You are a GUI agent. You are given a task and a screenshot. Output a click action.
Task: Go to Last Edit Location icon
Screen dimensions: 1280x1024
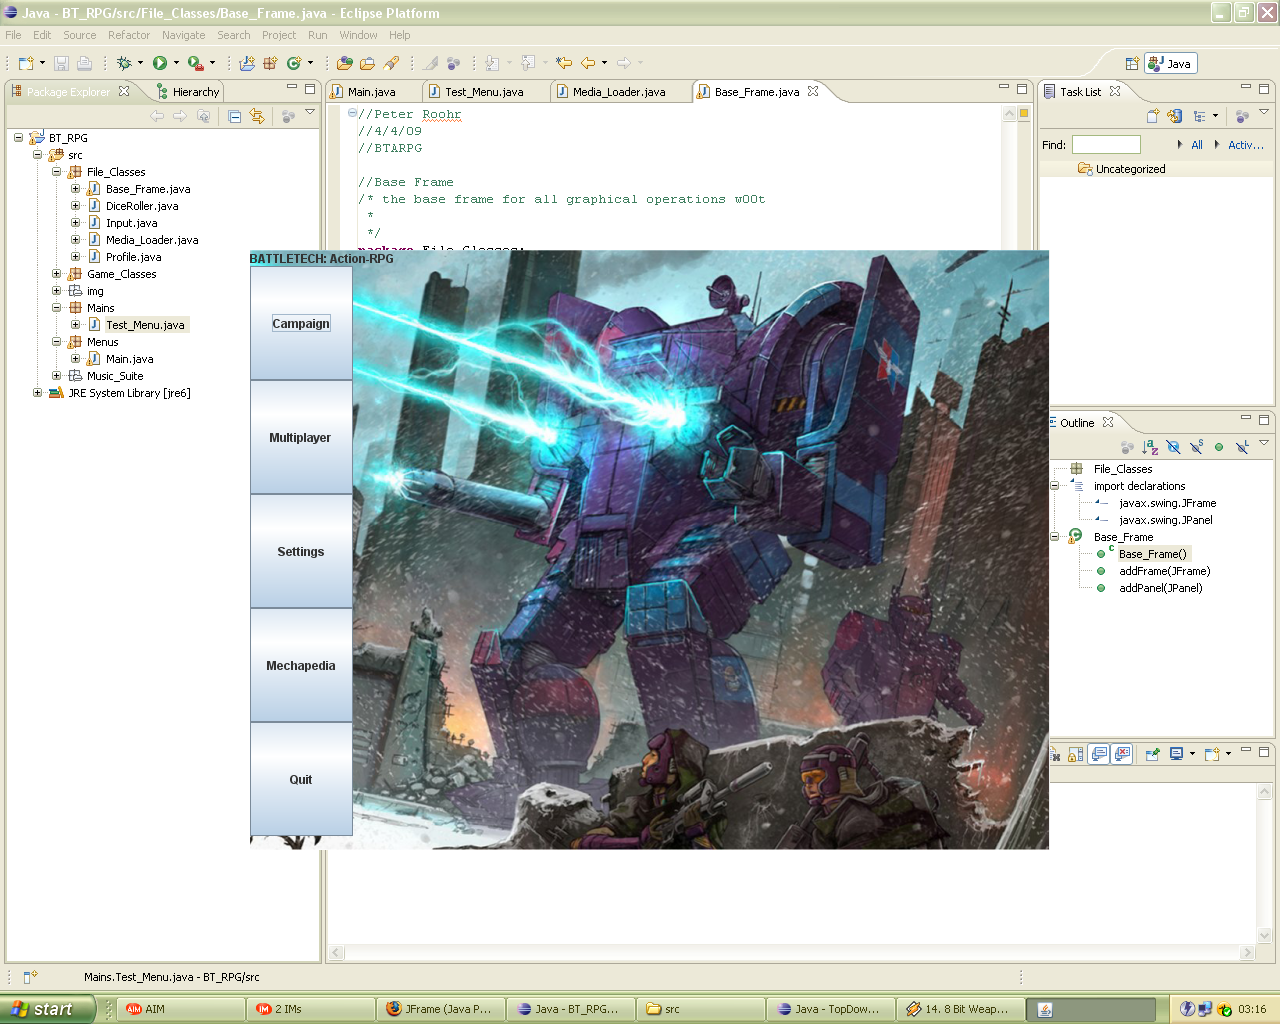click(564, 63)
